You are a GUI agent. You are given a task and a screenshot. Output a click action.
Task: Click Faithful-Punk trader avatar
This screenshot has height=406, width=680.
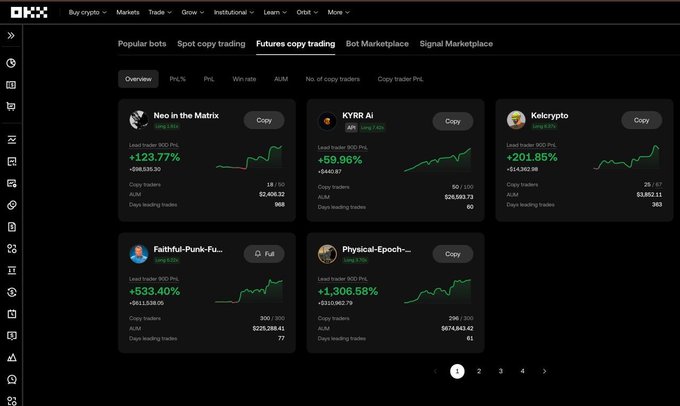point(139,254)
